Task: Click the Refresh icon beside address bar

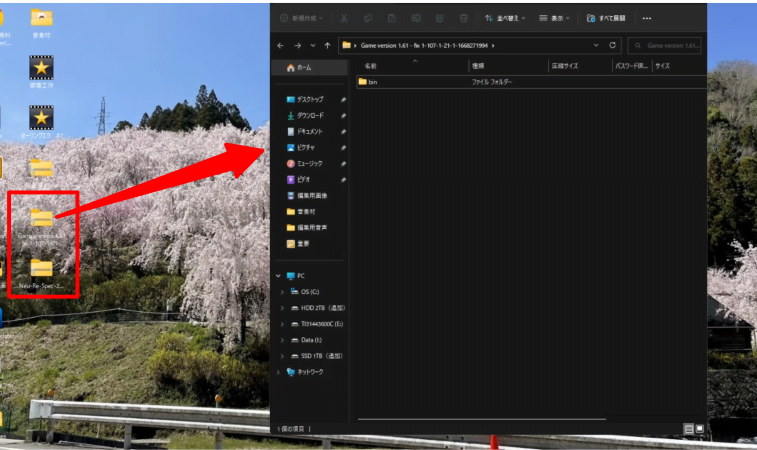Action: (612, 45)
